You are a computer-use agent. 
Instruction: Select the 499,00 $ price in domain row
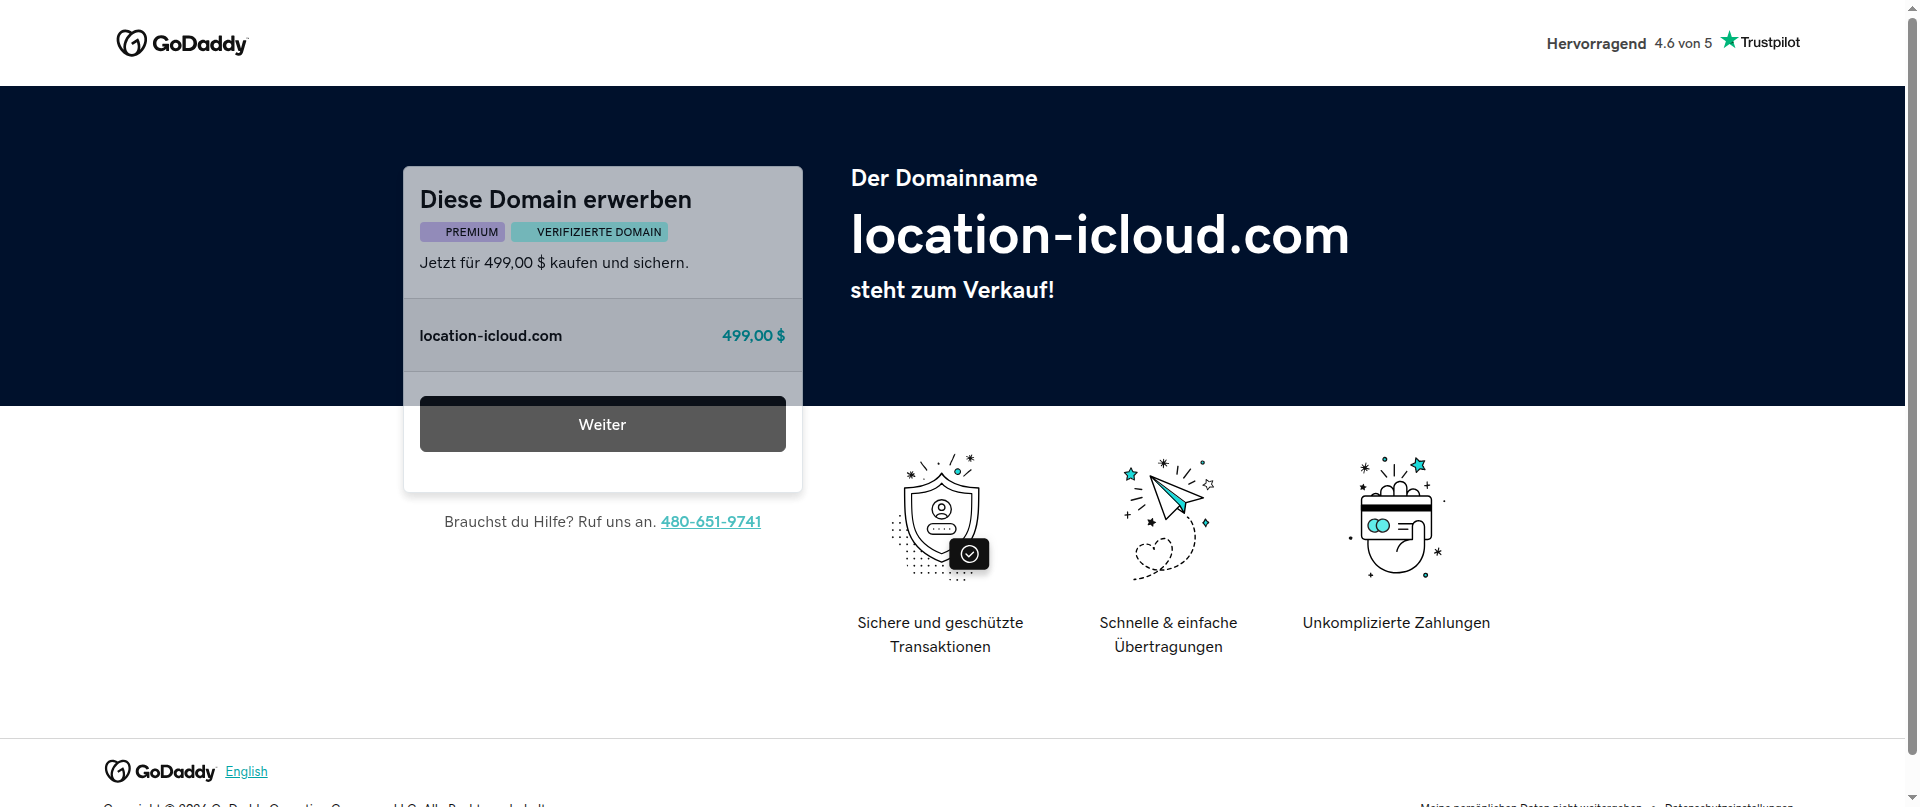753,336
